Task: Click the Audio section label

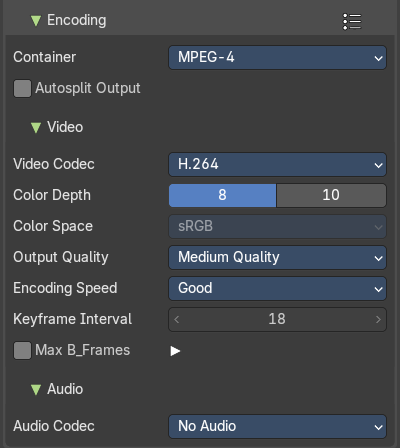Action: point(65,389)
